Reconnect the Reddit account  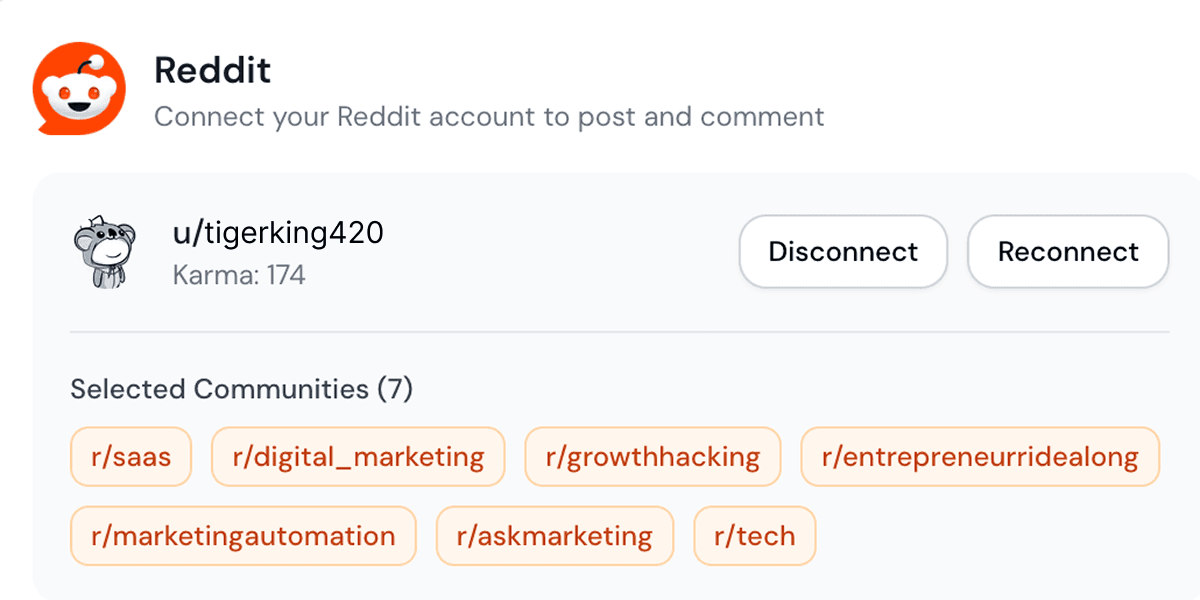click(1067, 252)
